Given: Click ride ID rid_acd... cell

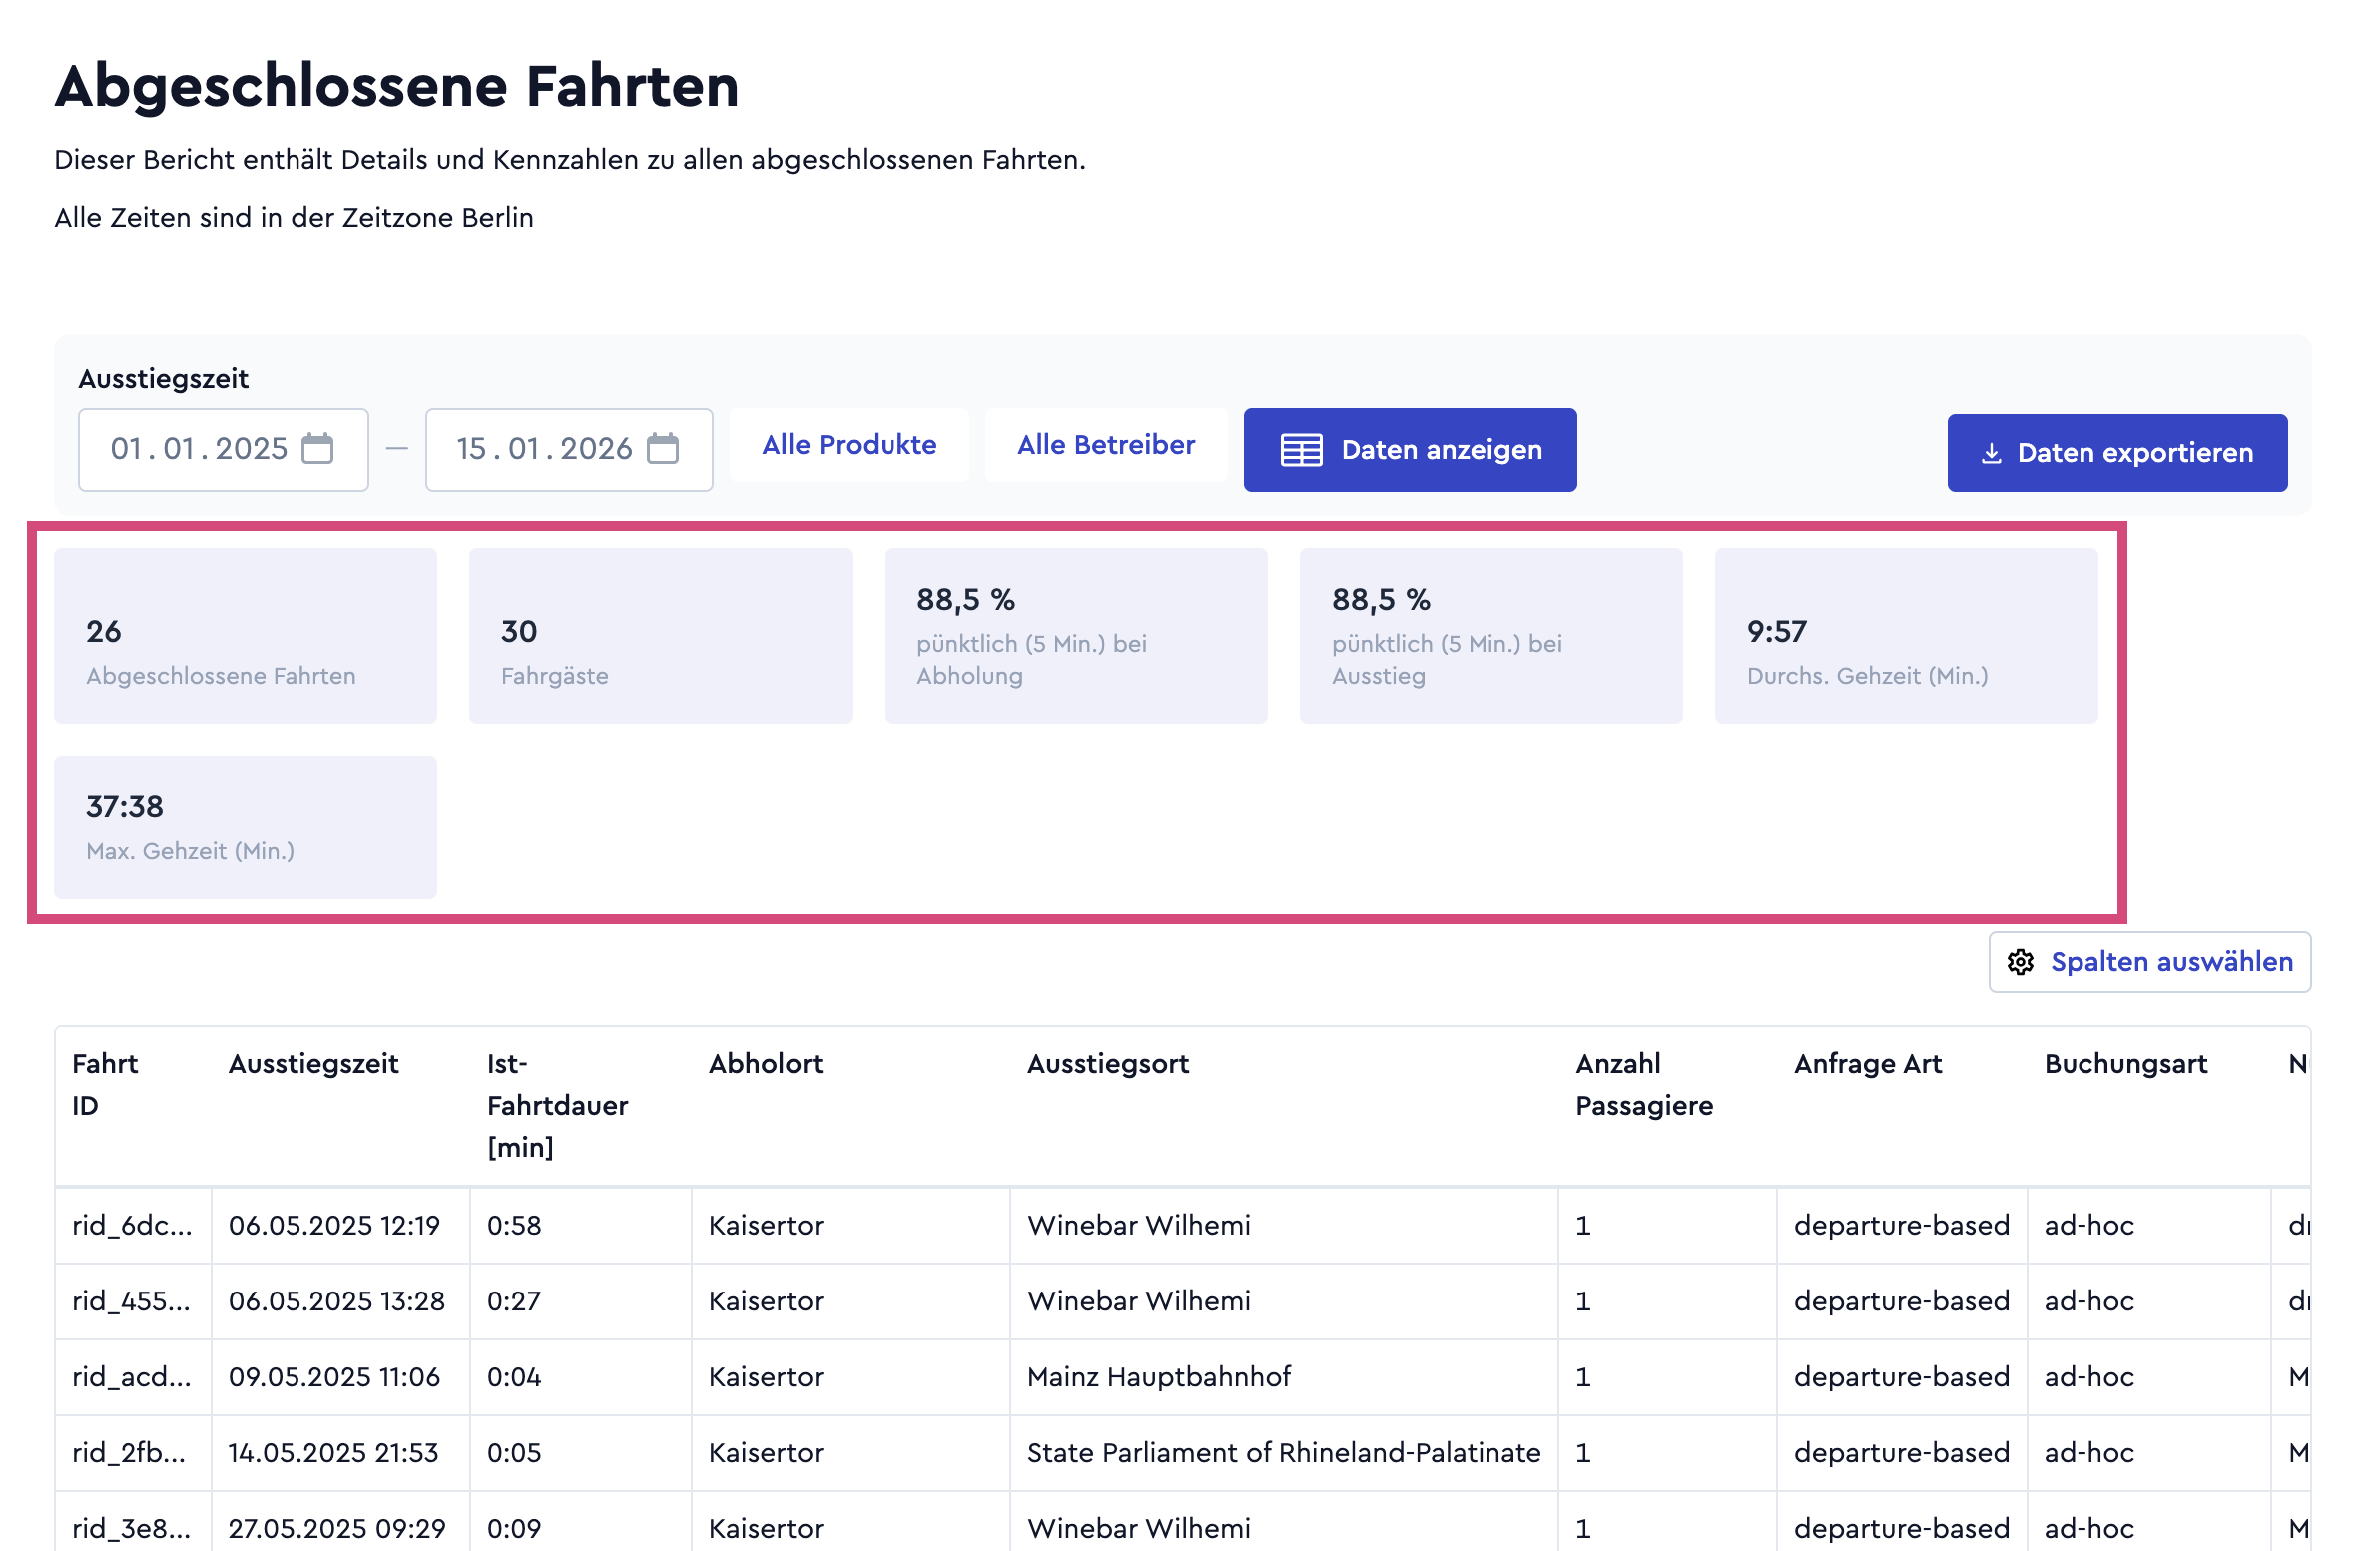Looking at the screenshot, I should click(133, 1377).
